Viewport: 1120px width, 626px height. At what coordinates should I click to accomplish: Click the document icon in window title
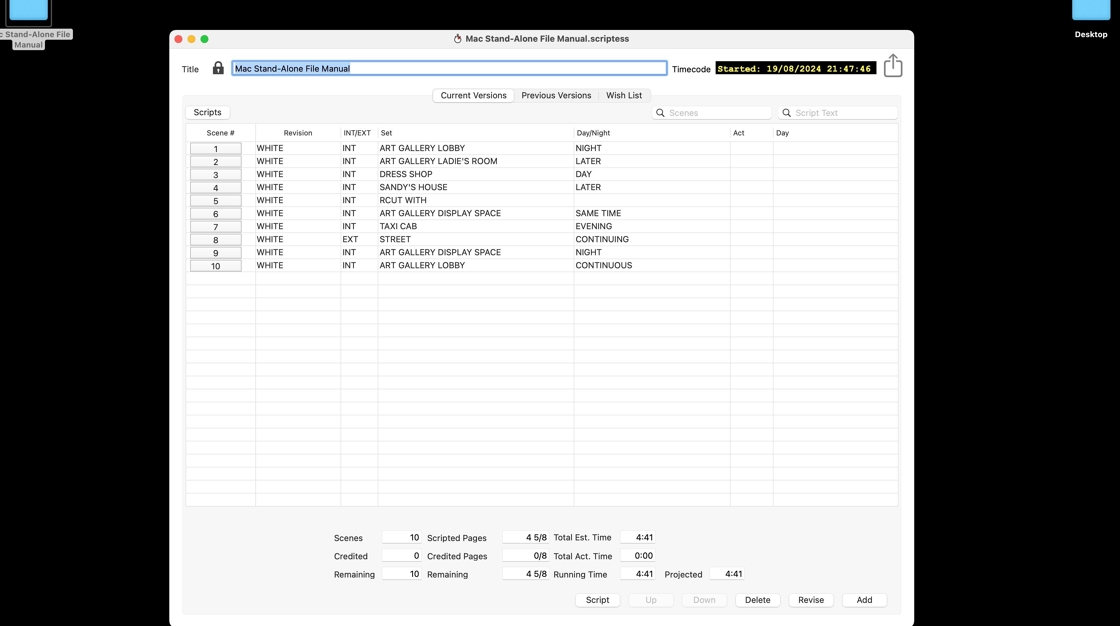pos(458,39)
